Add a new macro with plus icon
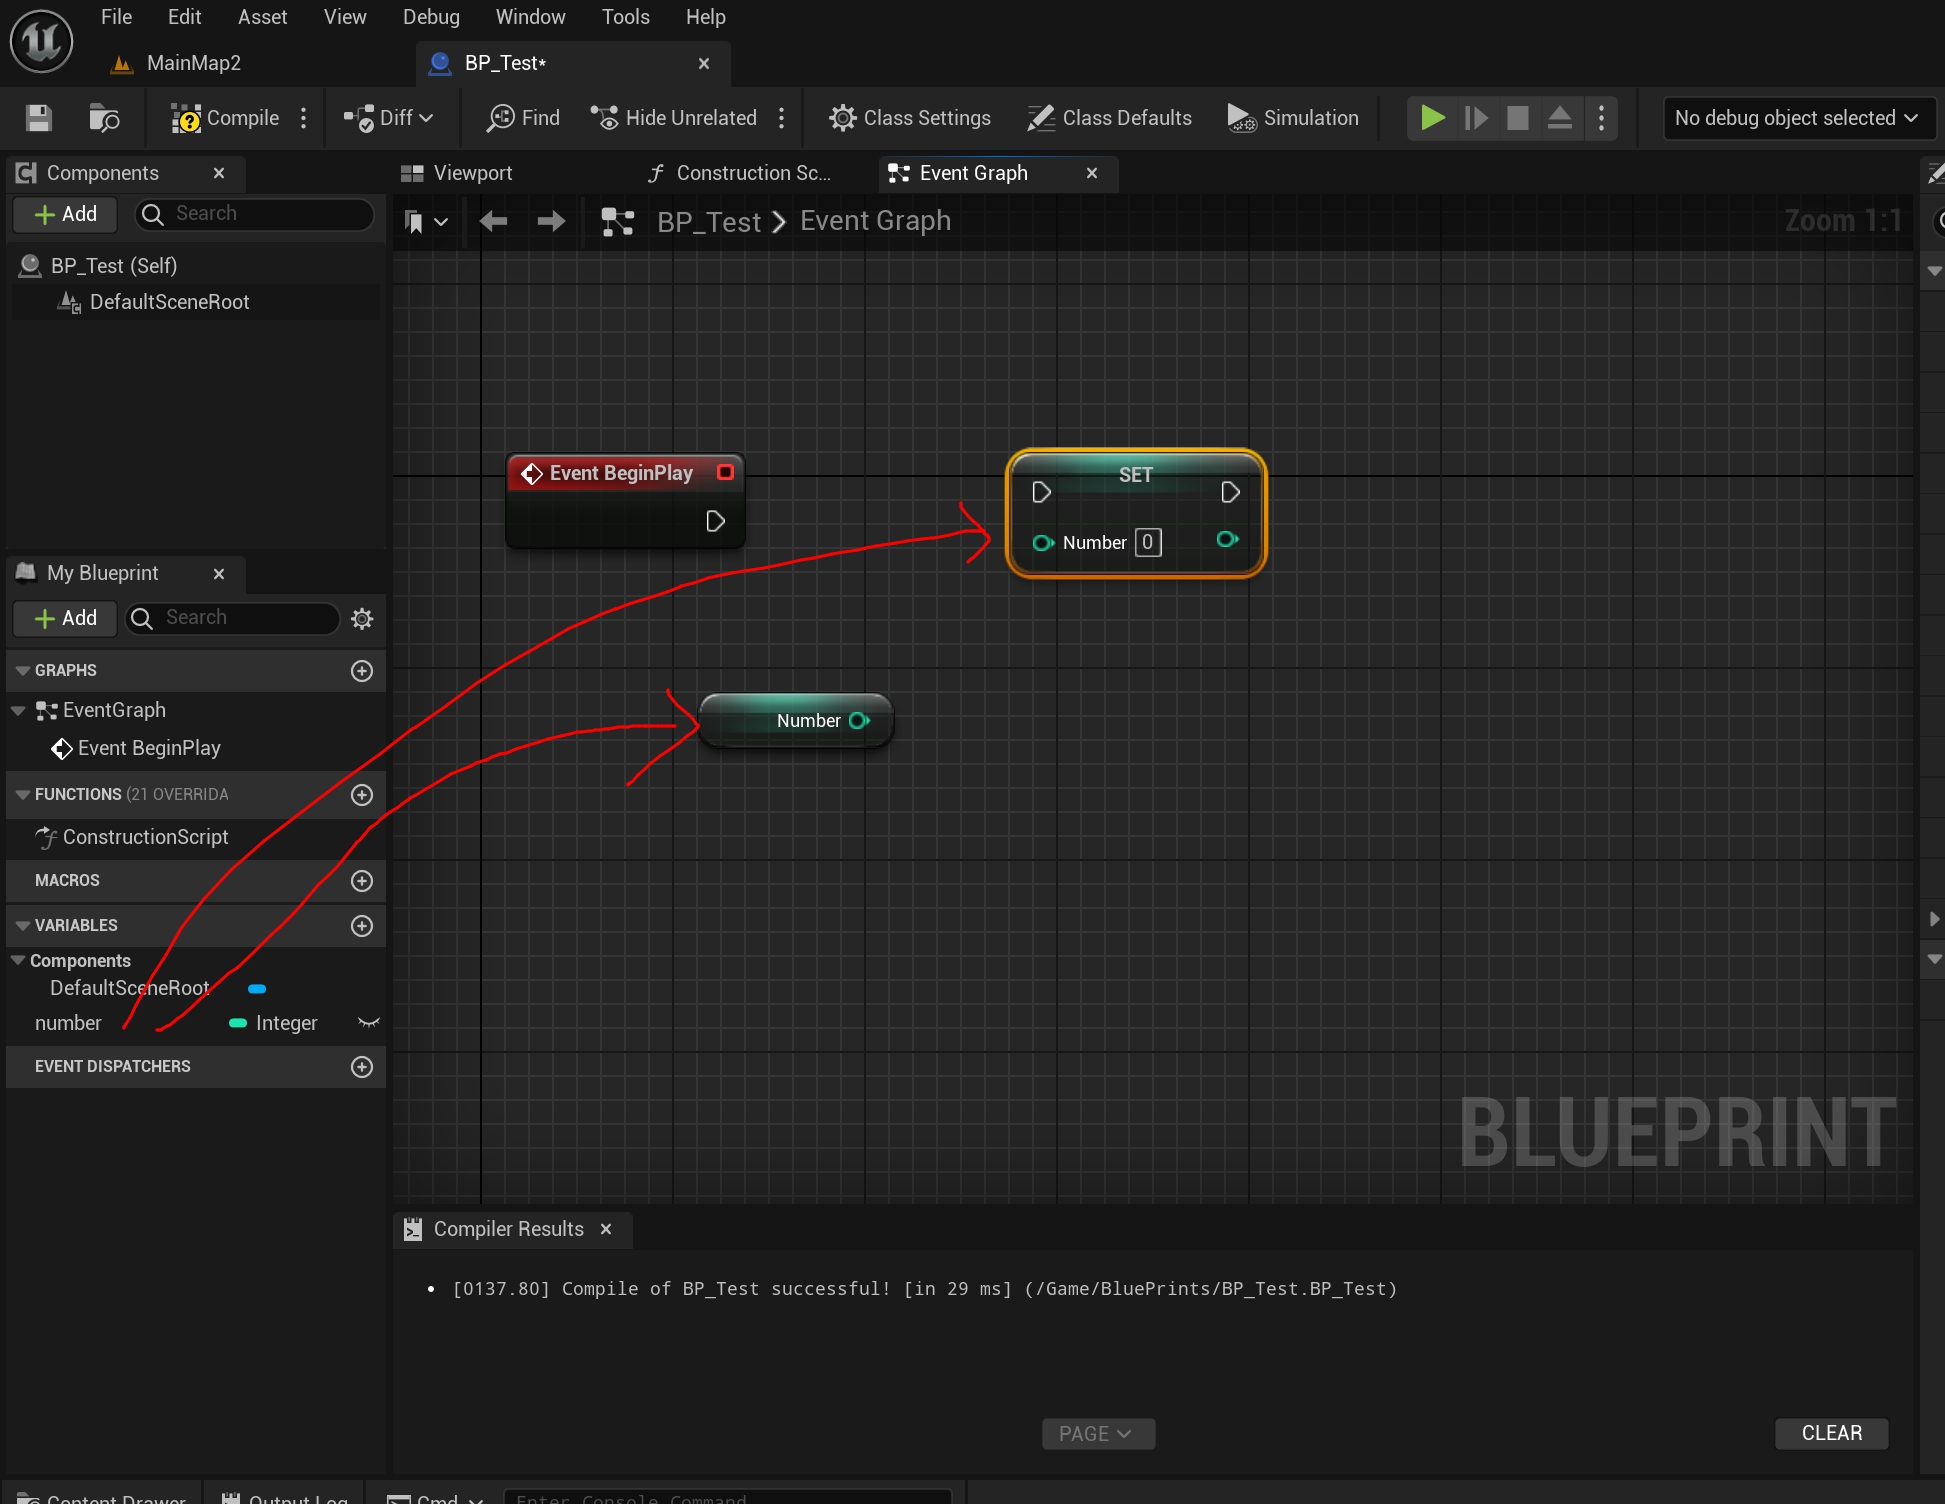Screen dimensions: 1945x1504 click(362, 881)
